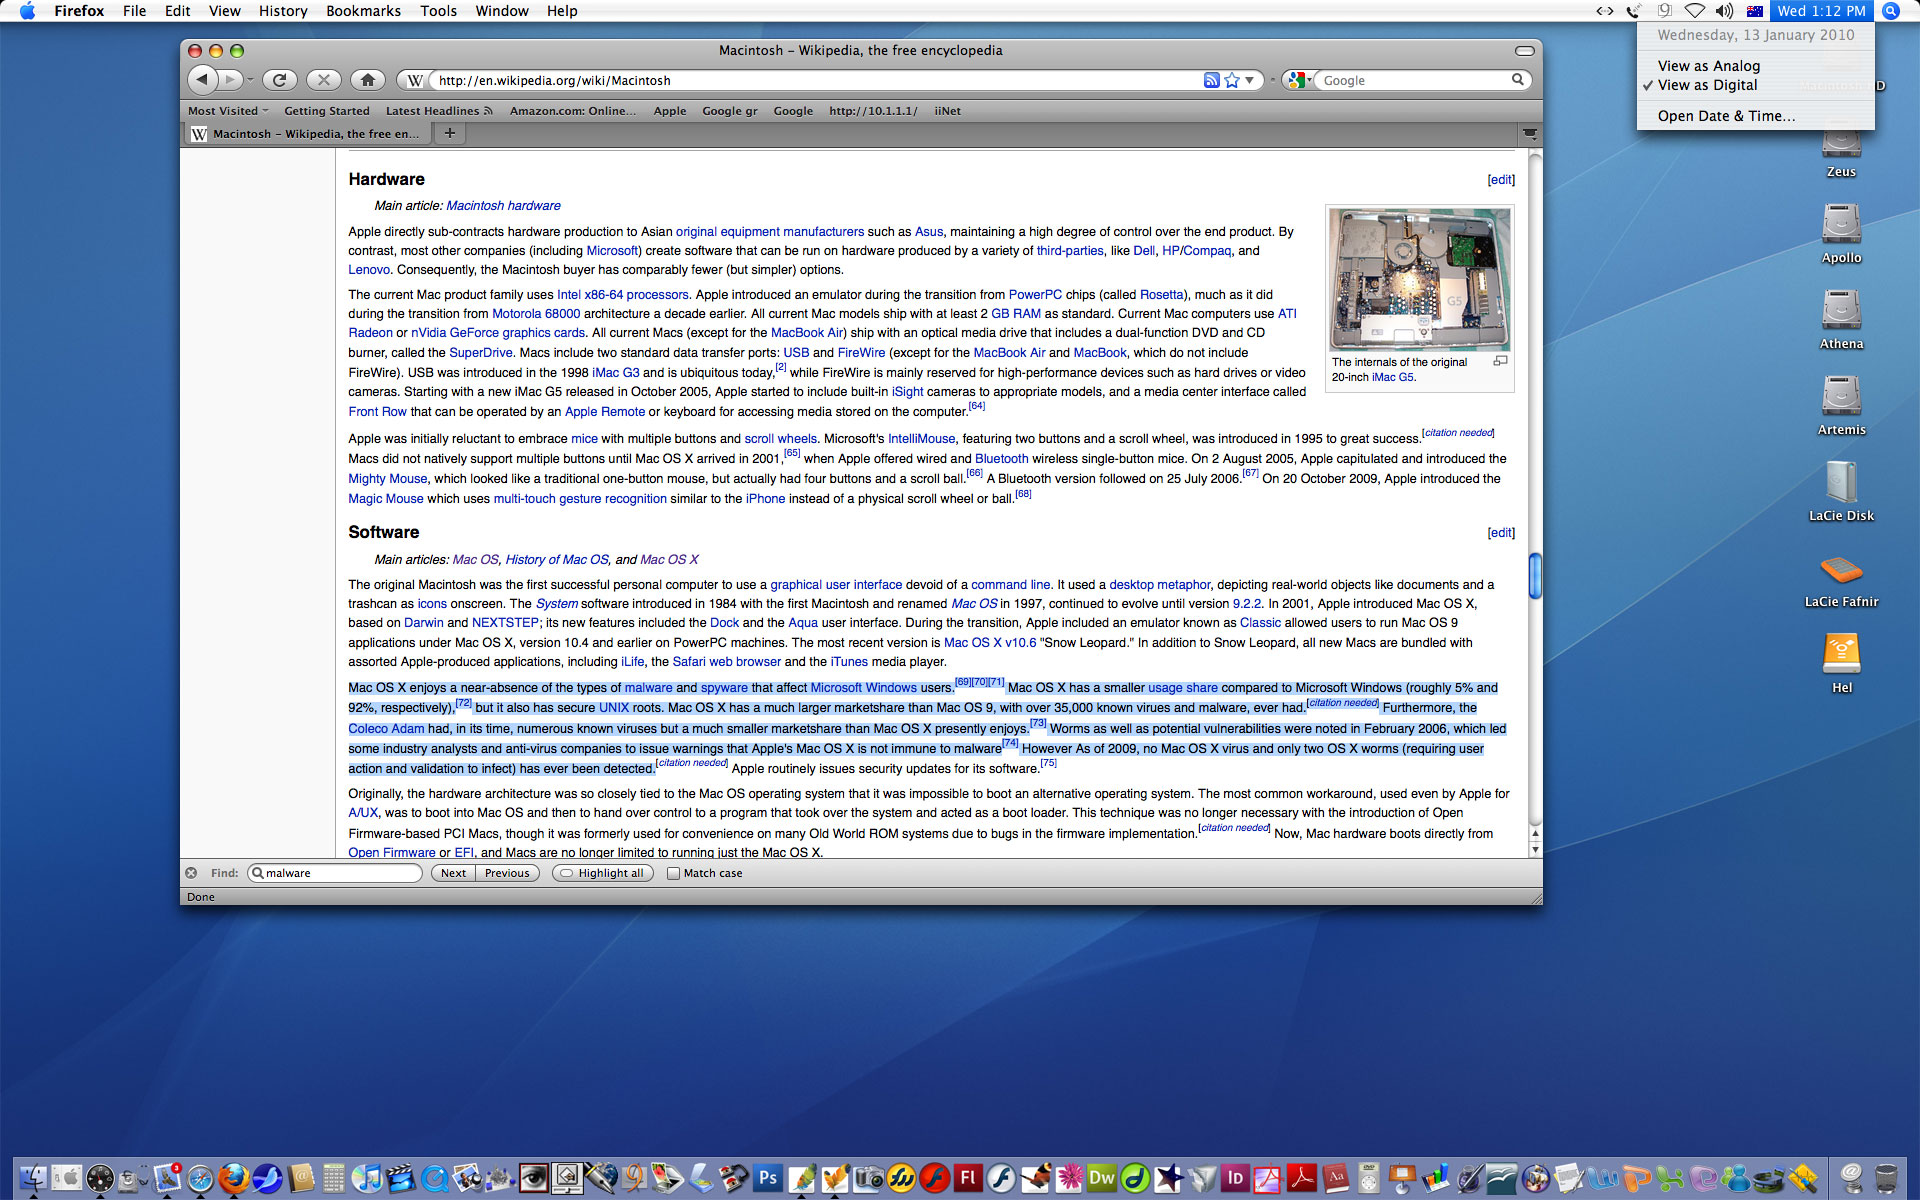Screen dimensions: 1920x1200
Task: Select View as Analog clock option
Action: 1708,66
